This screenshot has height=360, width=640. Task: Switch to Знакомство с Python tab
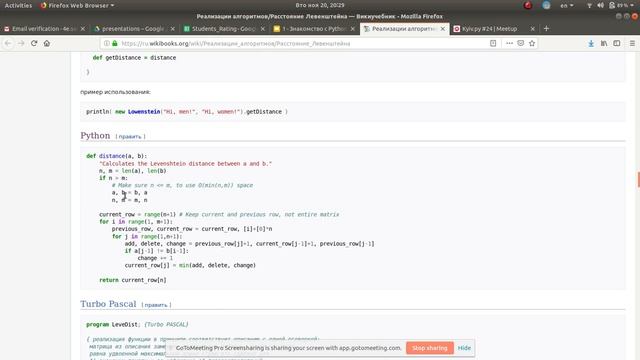point(314,29)
